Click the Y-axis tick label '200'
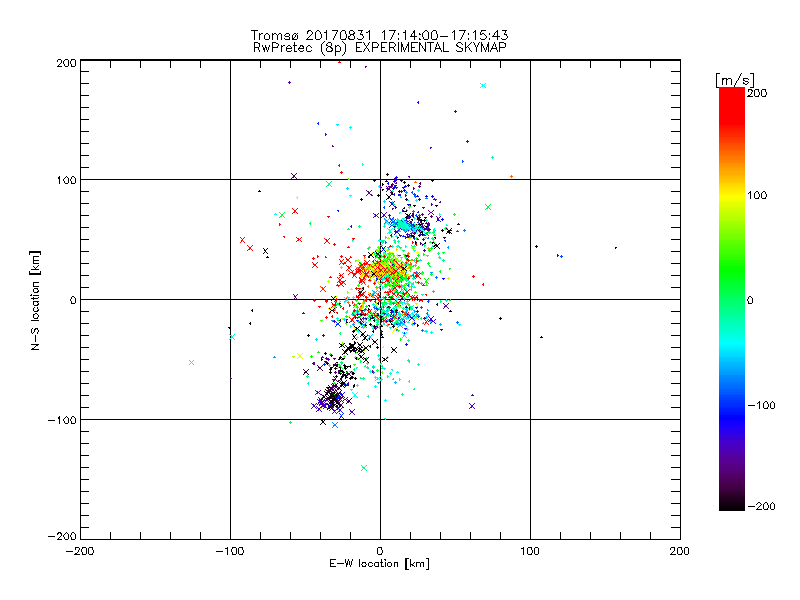The image size is (800, 600). pos(66,63)
